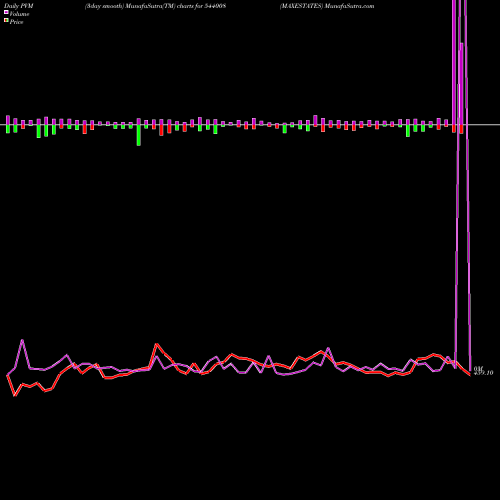Click the overlapping value label where the lines end

[x=483, y=371]
